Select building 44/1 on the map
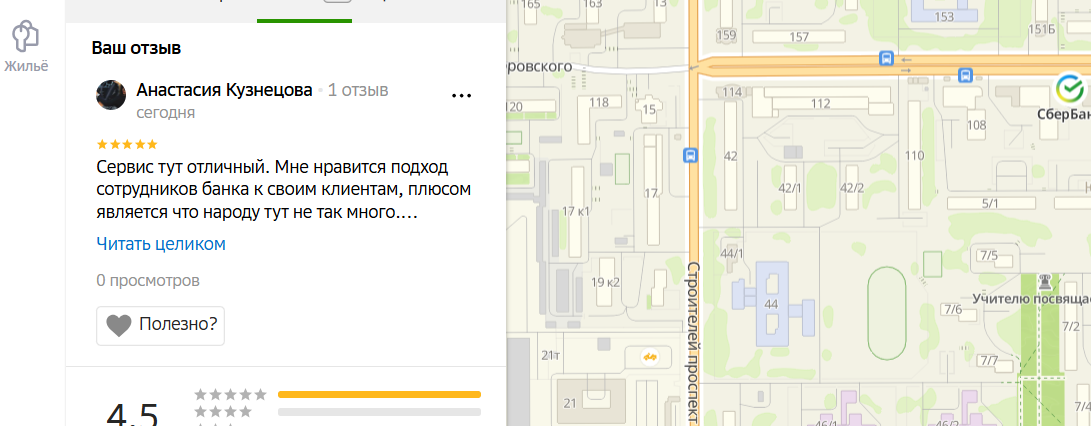1091x426 pixels. click(x=732, y=253)
